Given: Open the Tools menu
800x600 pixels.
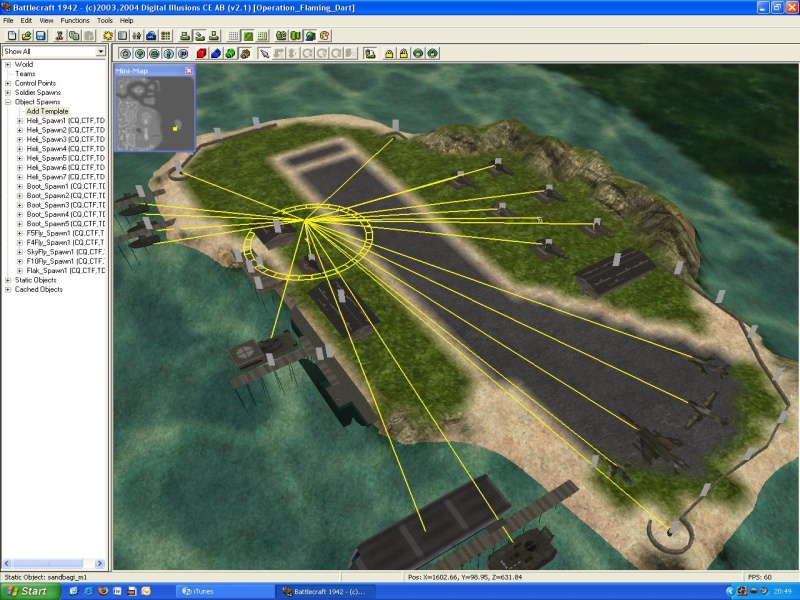Looking at the screenshot, I should 105,20.
